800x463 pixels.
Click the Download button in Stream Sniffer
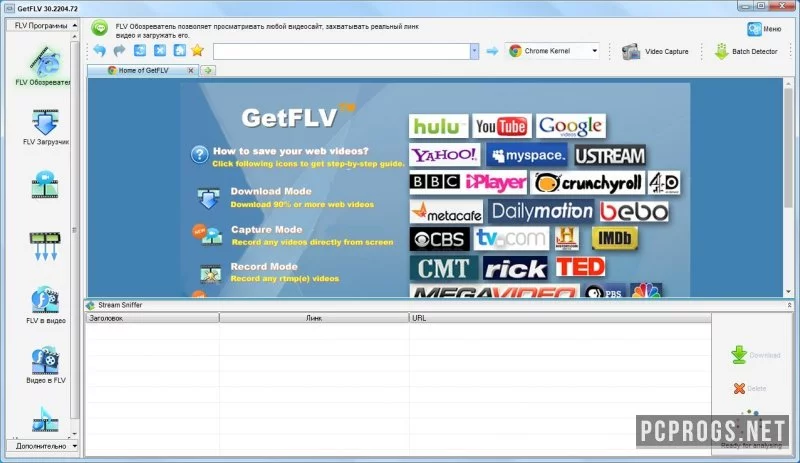coord(756,355)
